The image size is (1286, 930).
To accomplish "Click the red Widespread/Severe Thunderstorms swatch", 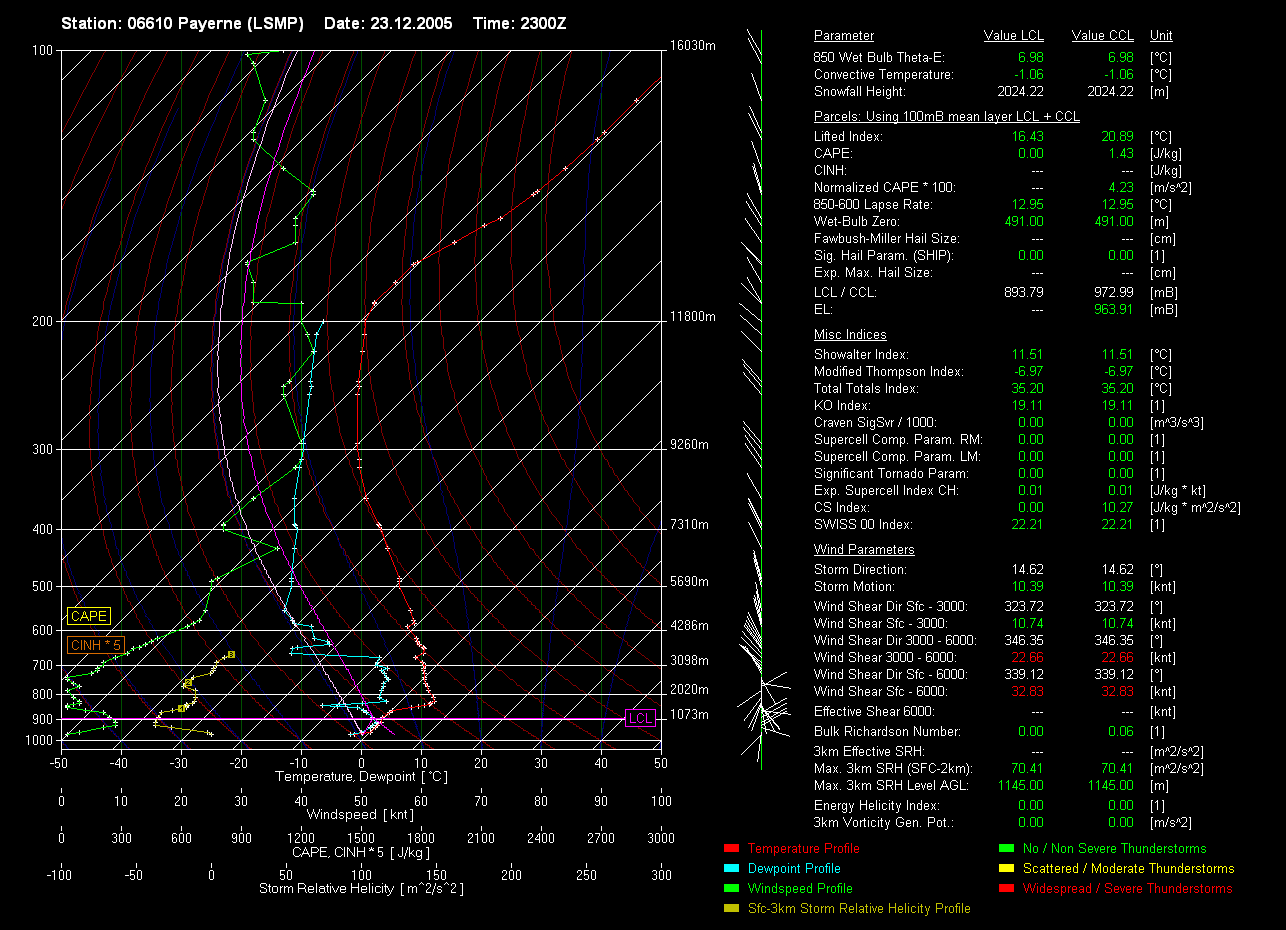I will (x=1005, y=889).
